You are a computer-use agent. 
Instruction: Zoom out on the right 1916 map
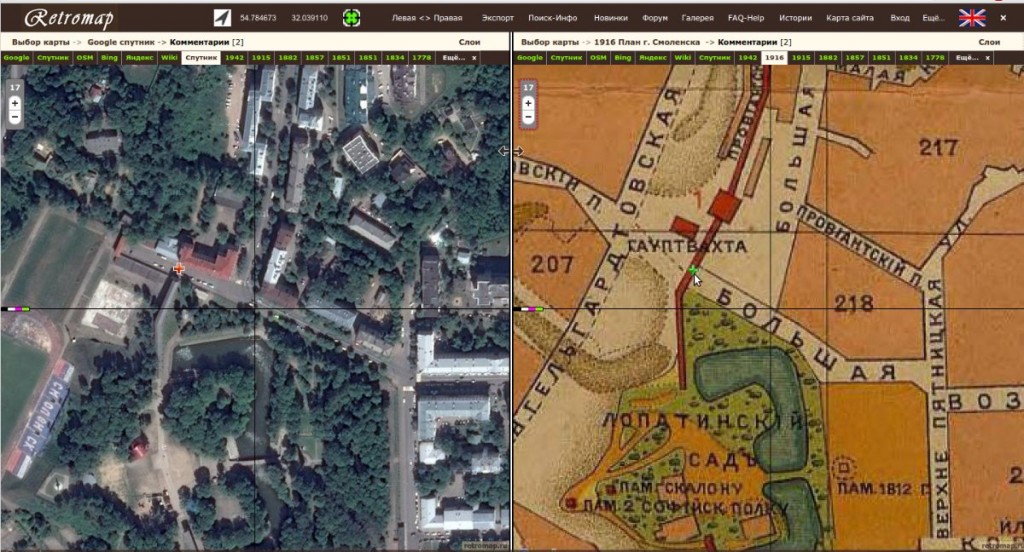pos(528,117)
